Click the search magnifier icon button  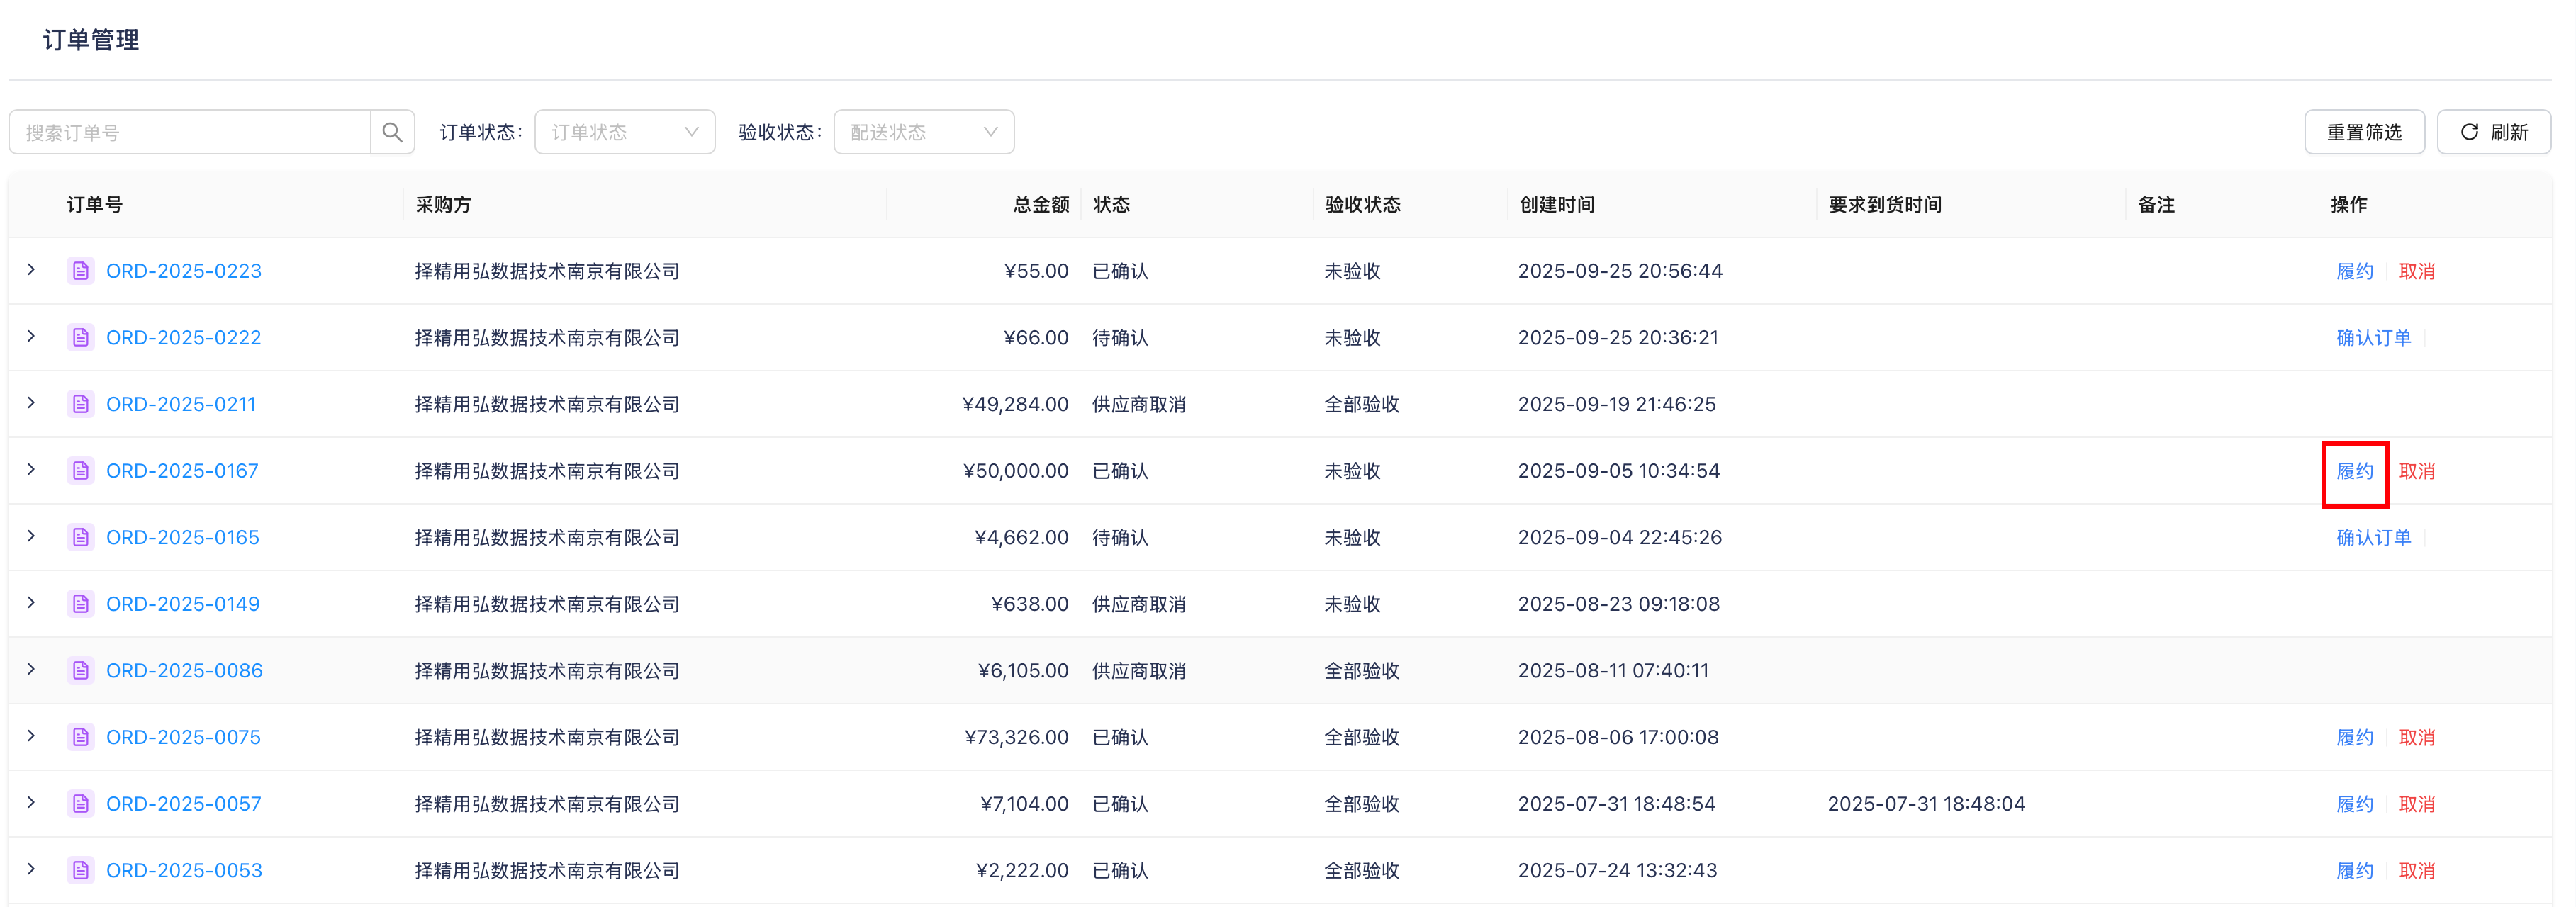point(392,132)
